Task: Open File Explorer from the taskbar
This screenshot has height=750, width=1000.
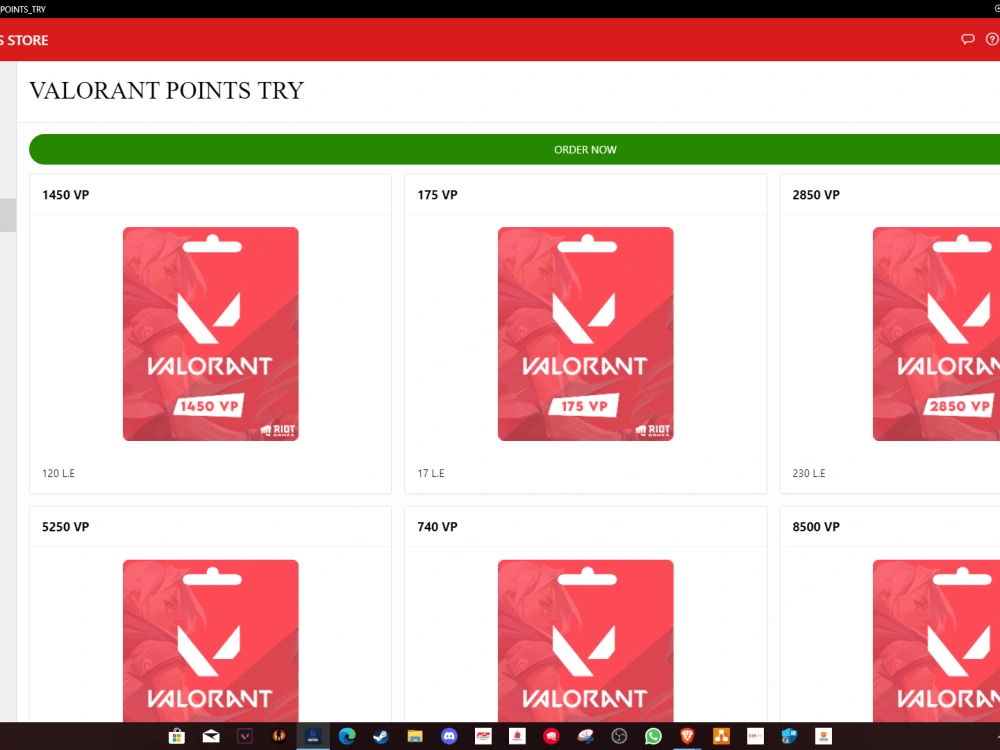Action: (x=415, y=737)
